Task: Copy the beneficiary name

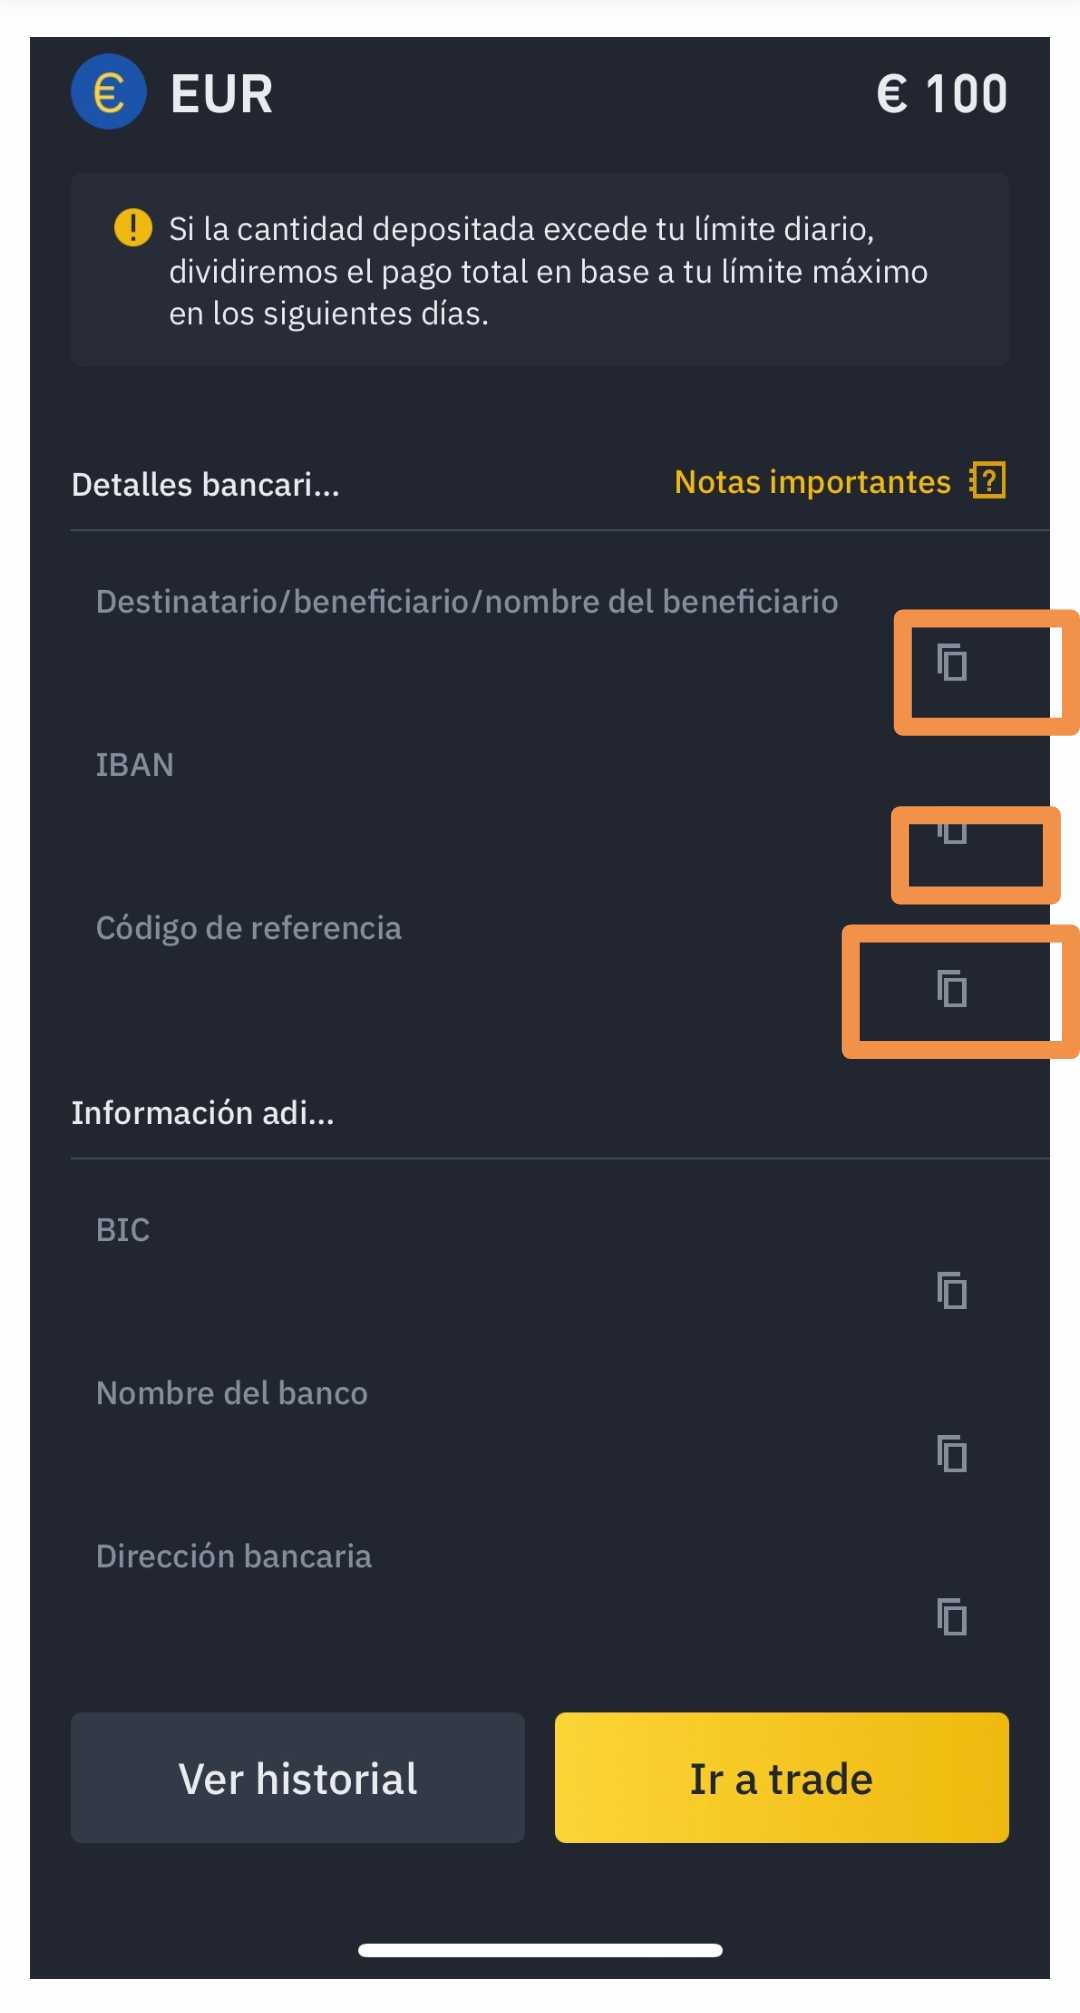Action: [951, 663]
